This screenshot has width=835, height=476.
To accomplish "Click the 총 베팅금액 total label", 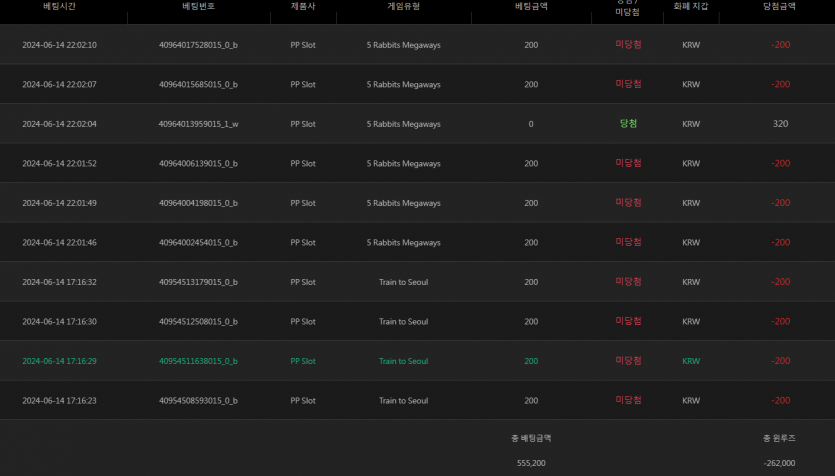I will click(531, 439).
